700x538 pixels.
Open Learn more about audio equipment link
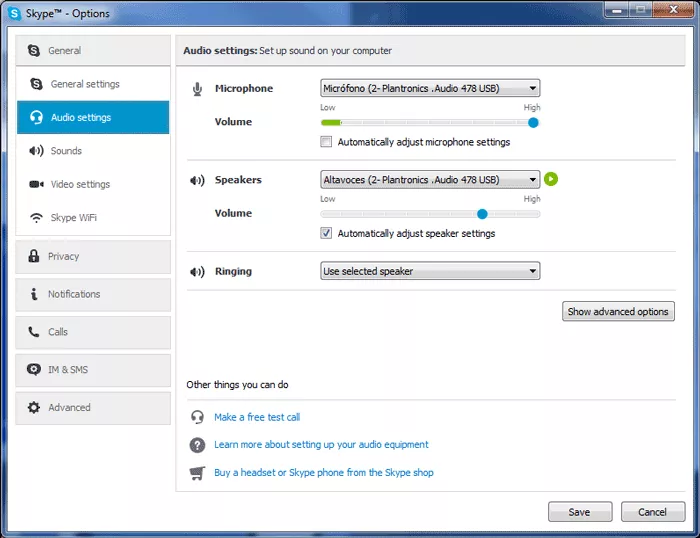pyautogui.click(x=321, y=445)
